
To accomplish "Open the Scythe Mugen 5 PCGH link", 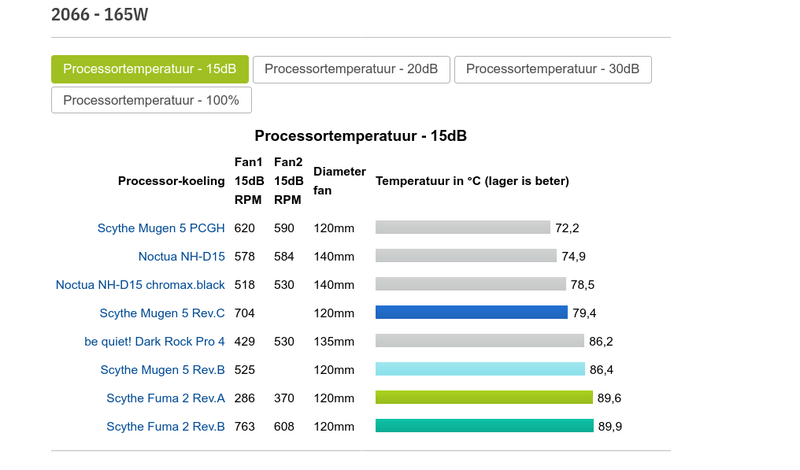I will (161, 228).
